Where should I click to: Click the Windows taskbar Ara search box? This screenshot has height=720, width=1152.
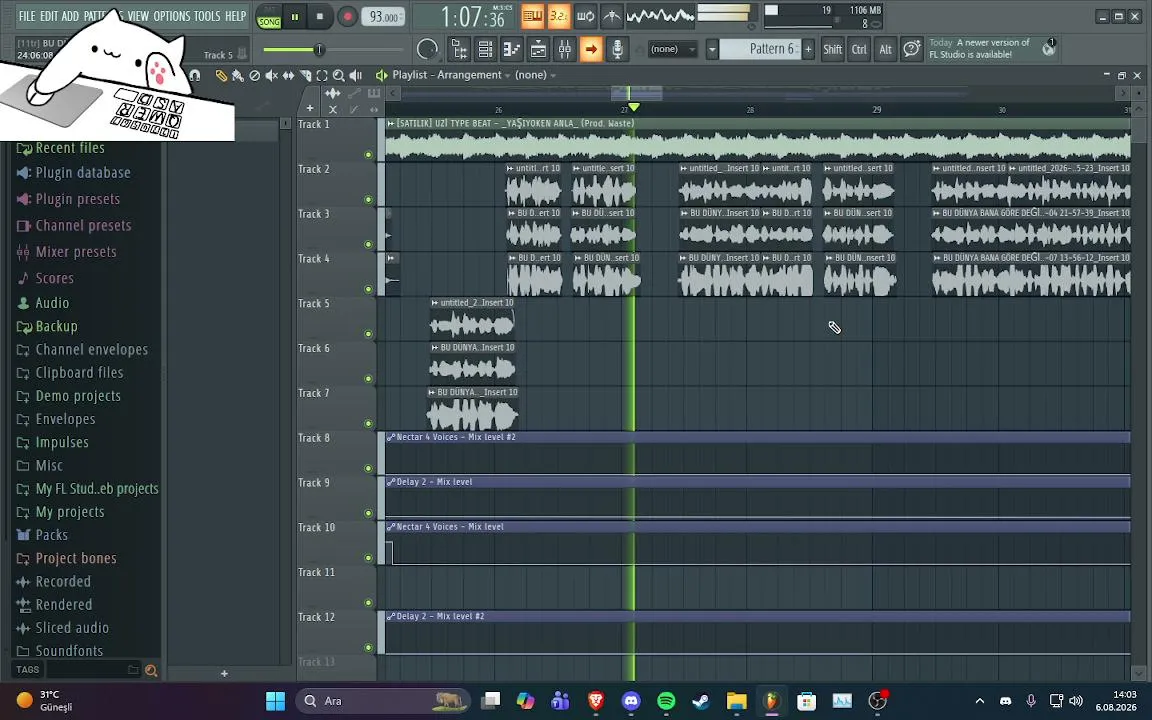coord(382,701)
